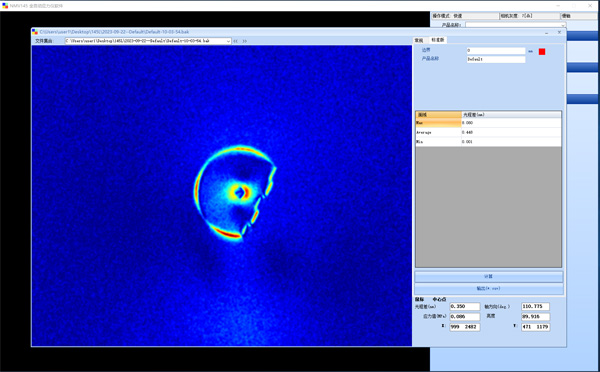The height and width of the screenshot is (372, 600).
Task: Click the Calculate button above the export button
Action: point(489,277)
